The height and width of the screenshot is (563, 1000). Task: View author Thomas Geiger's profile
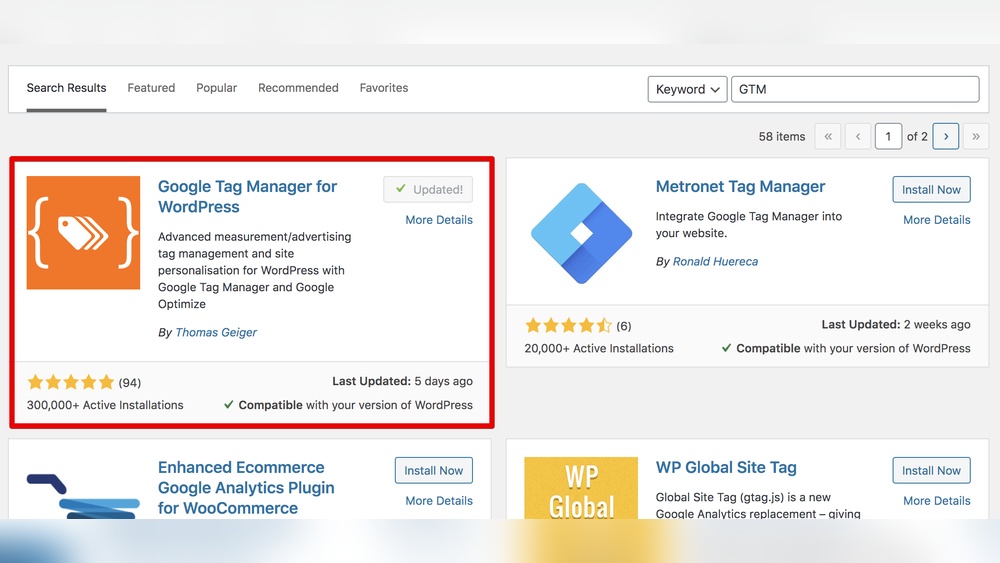pyautogui.click(x=216, y=332)
